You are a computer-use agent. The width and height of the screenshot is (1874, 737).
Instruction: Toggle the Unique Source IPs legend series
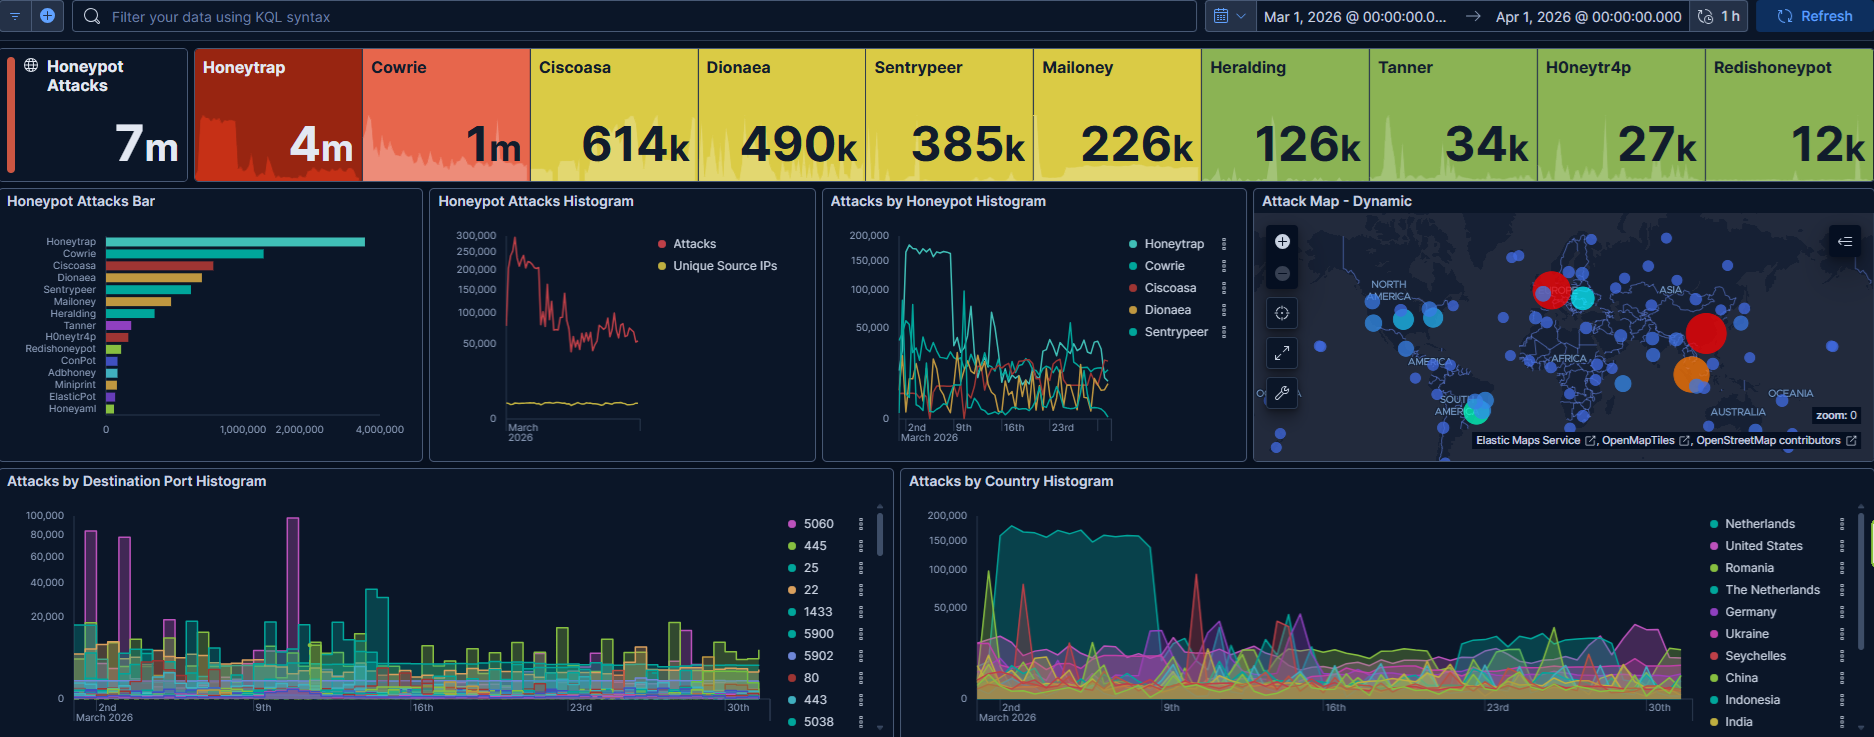tap(724, 266)
